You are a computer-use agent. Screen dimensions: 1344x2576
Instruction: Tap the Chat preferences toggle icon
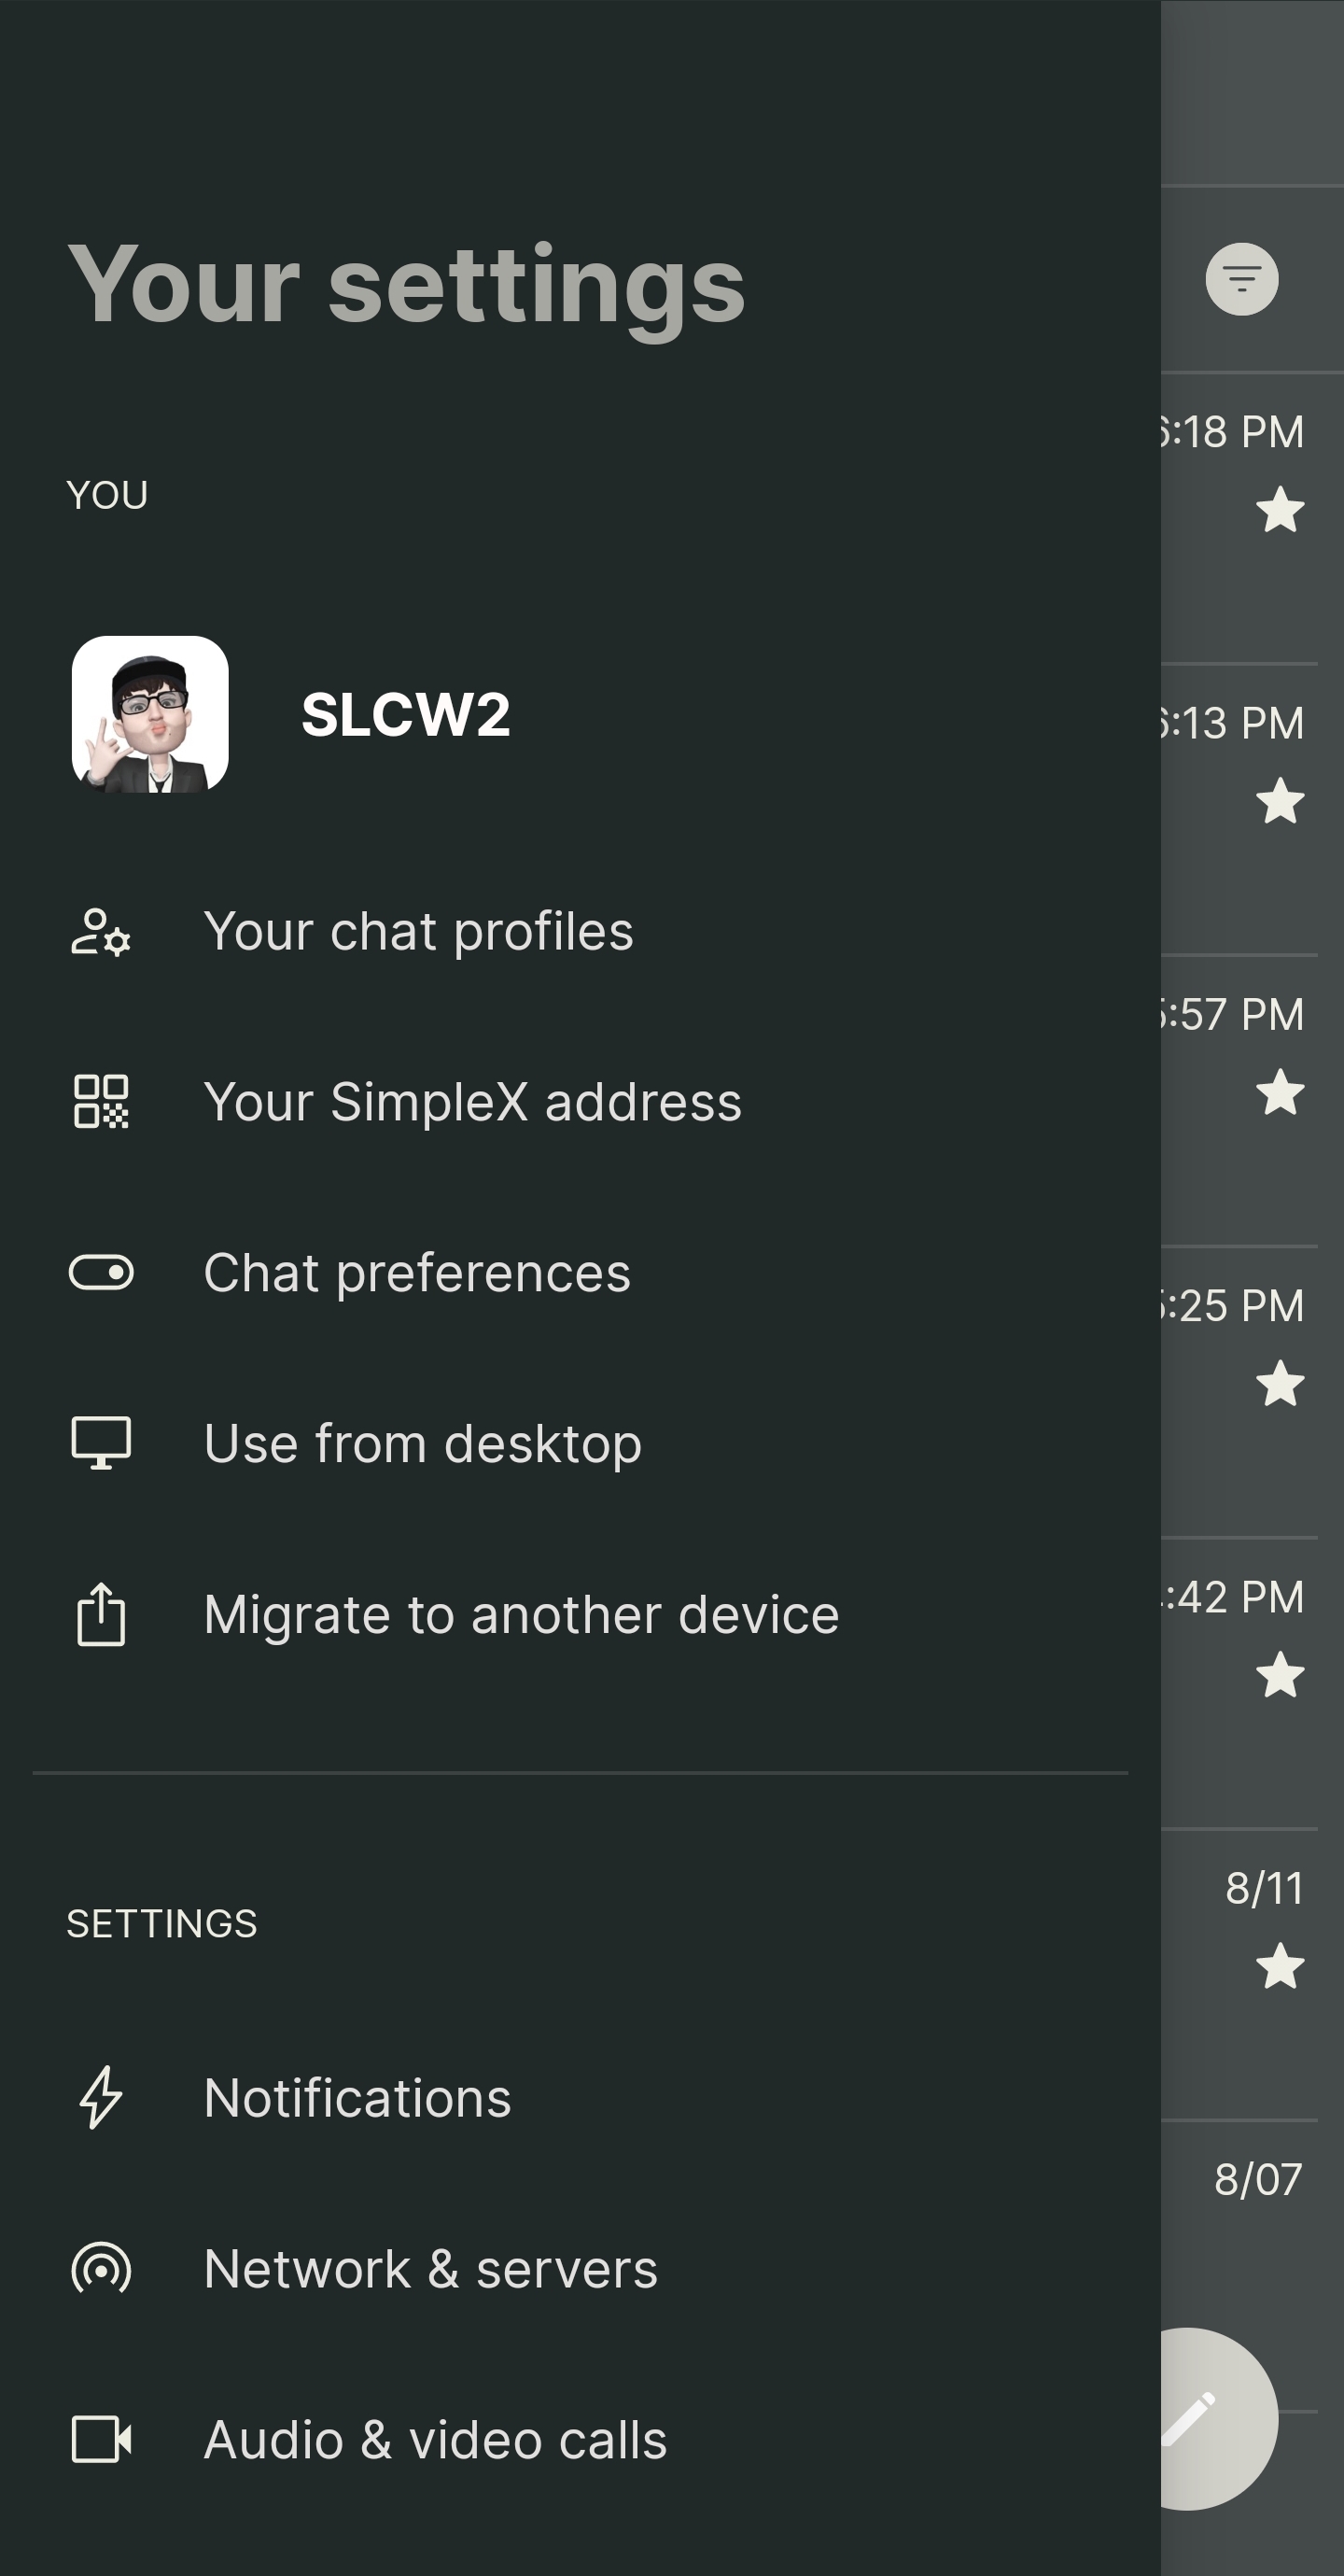pos(101,1273)
